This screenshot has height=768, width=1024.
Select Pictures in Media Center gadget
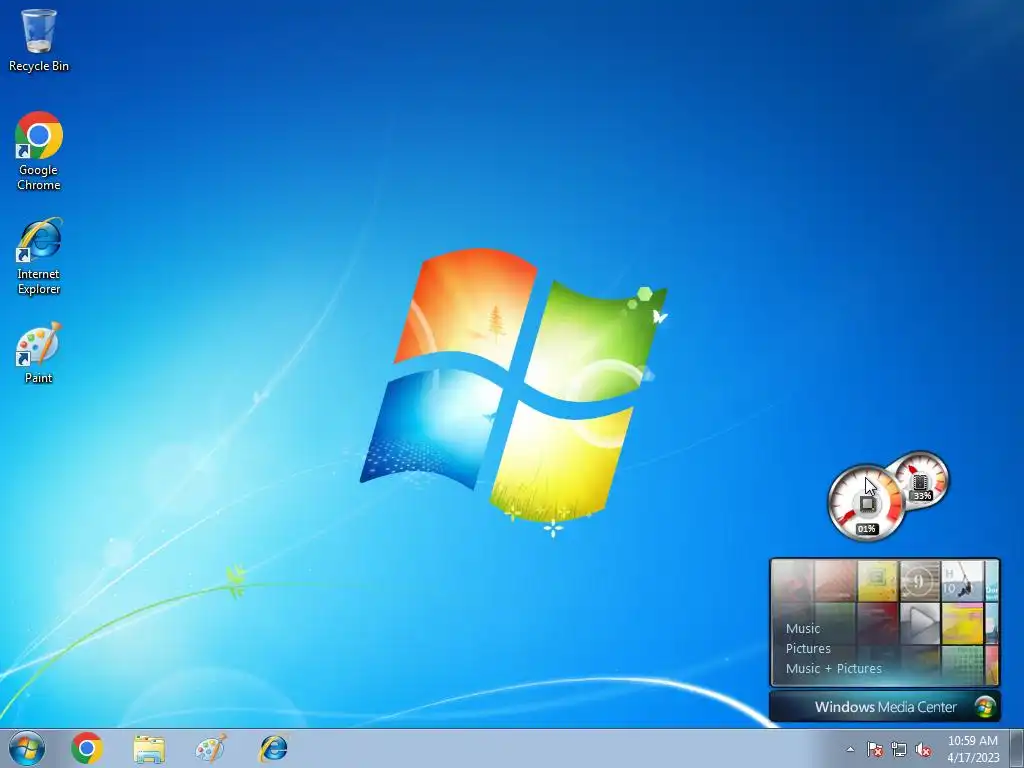[808, 648]
